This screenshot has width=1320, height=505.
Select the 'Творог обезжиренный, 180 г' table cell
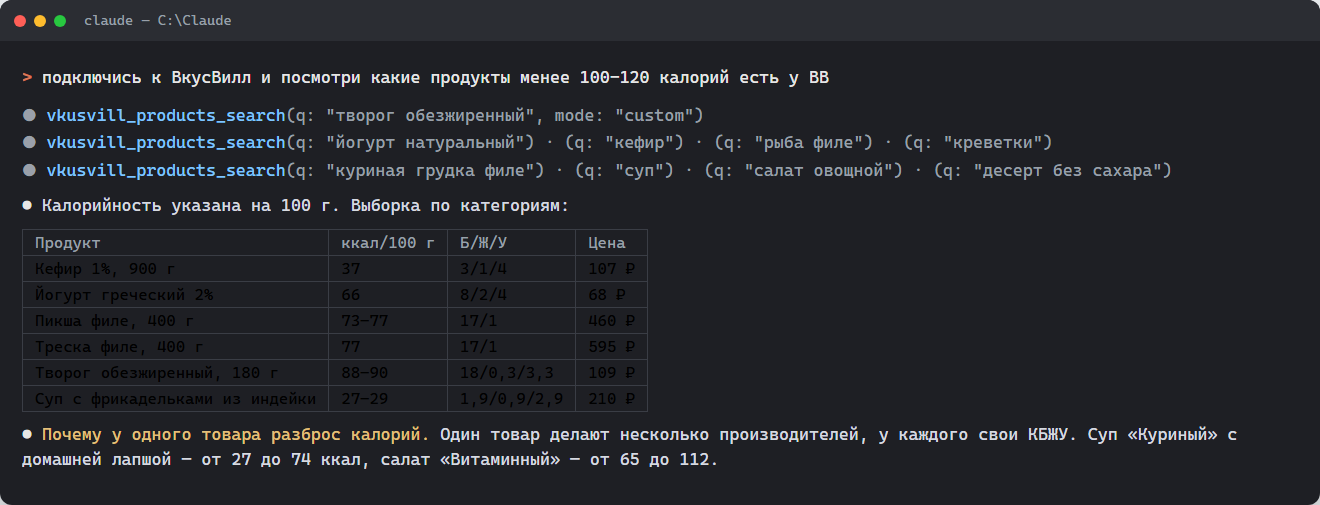point(176,373)
